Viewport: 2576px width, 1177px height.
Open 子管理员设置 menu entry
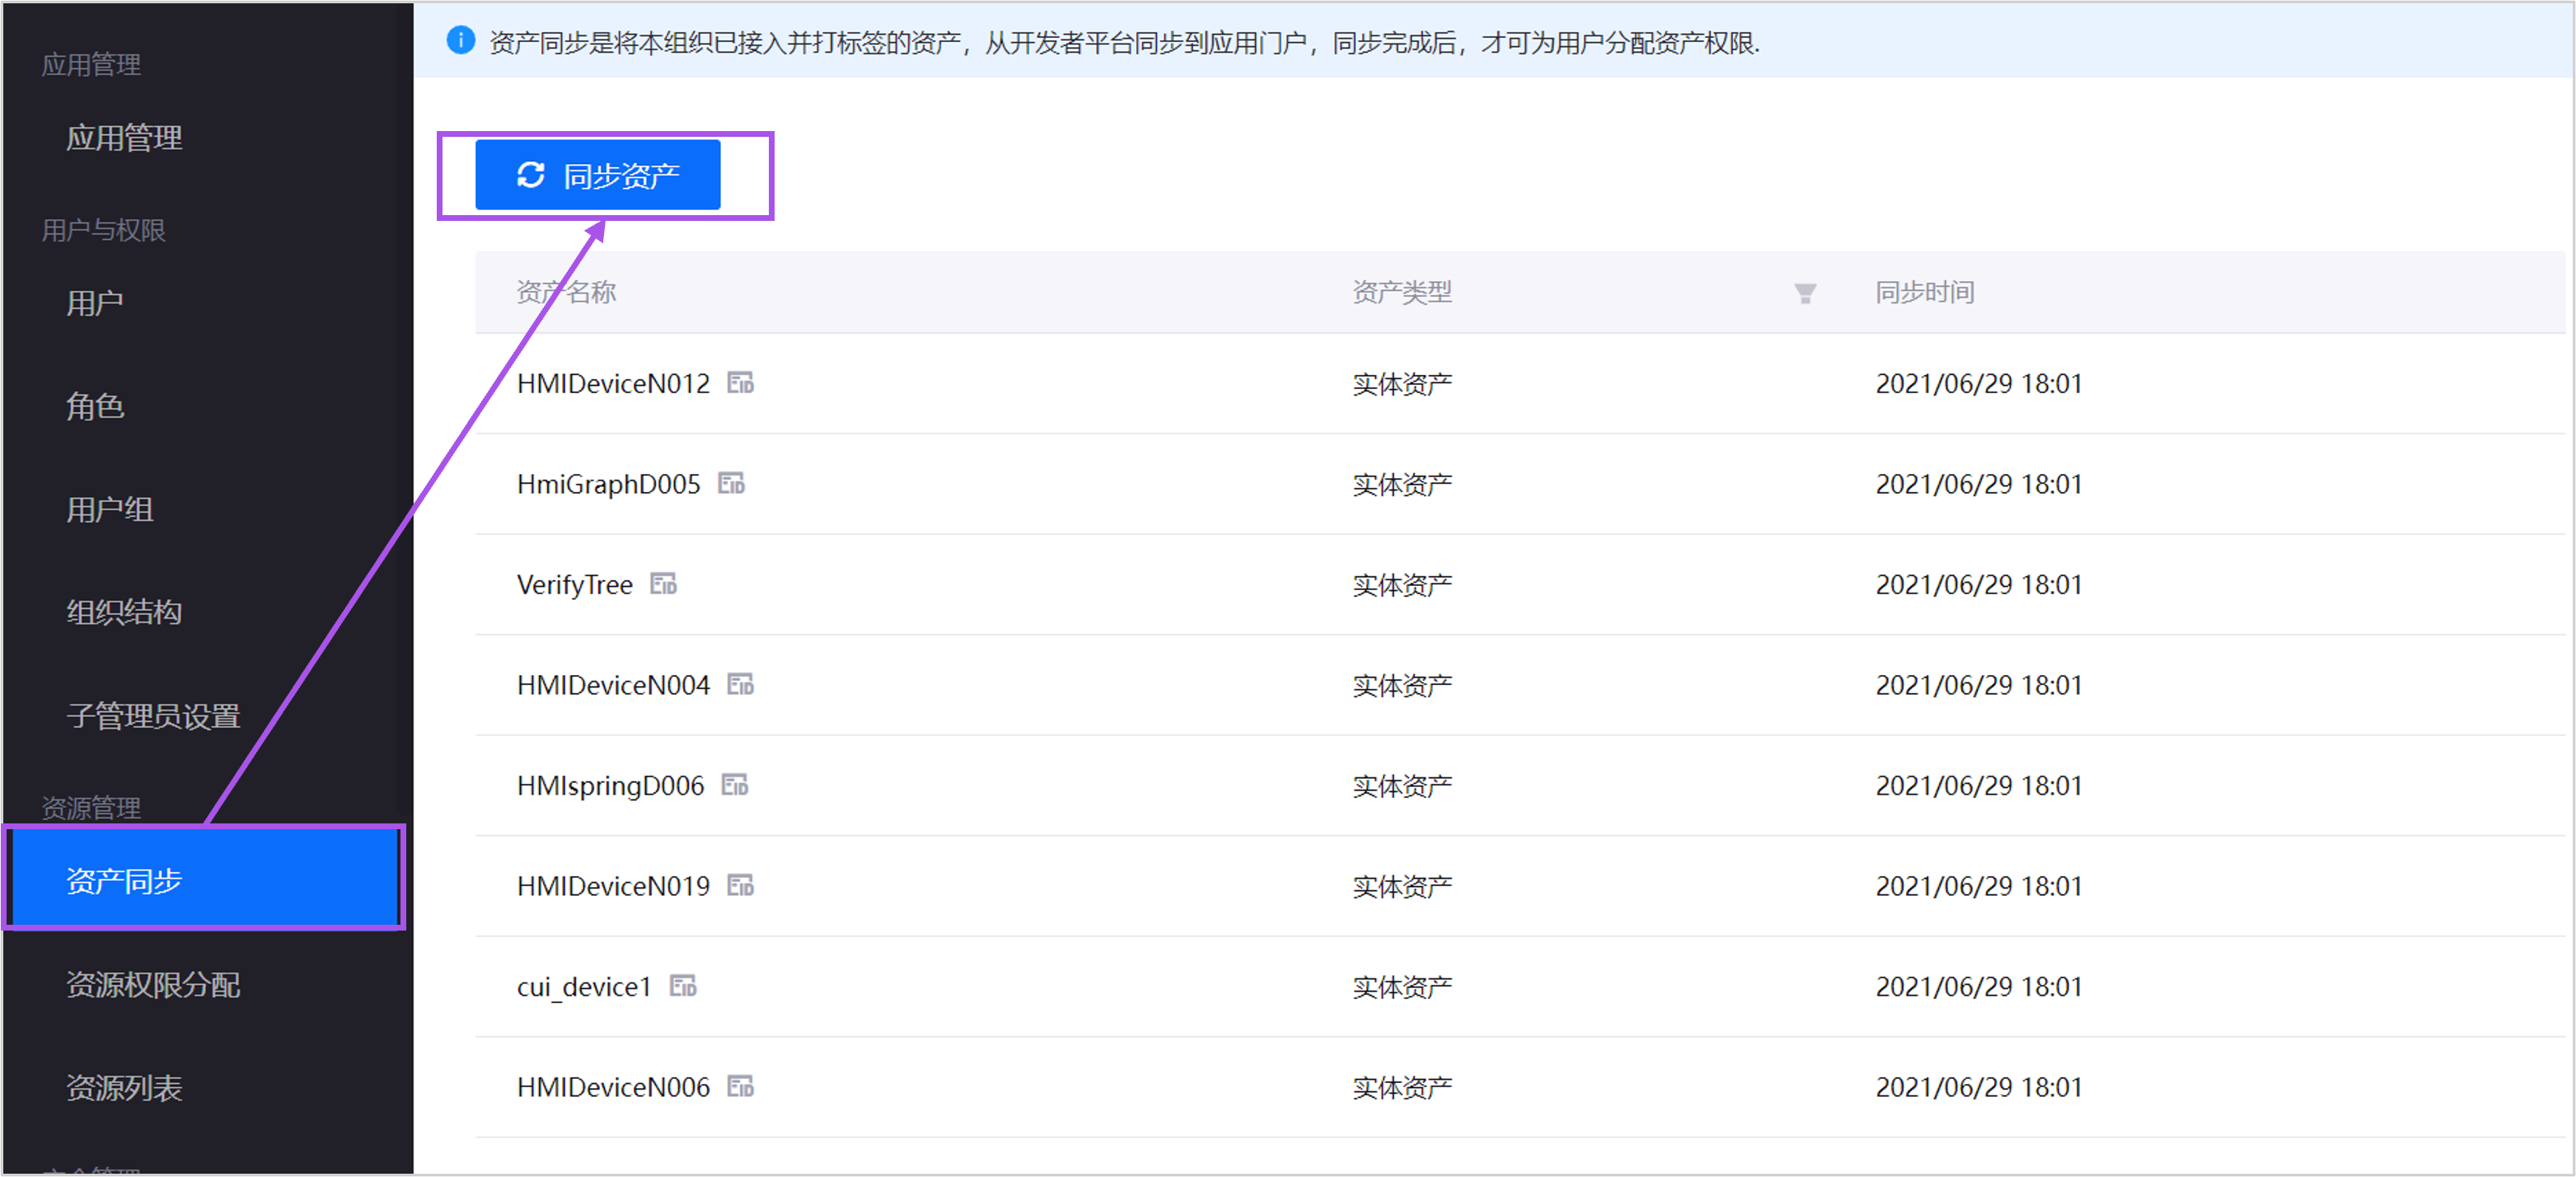tap(153, 716)
